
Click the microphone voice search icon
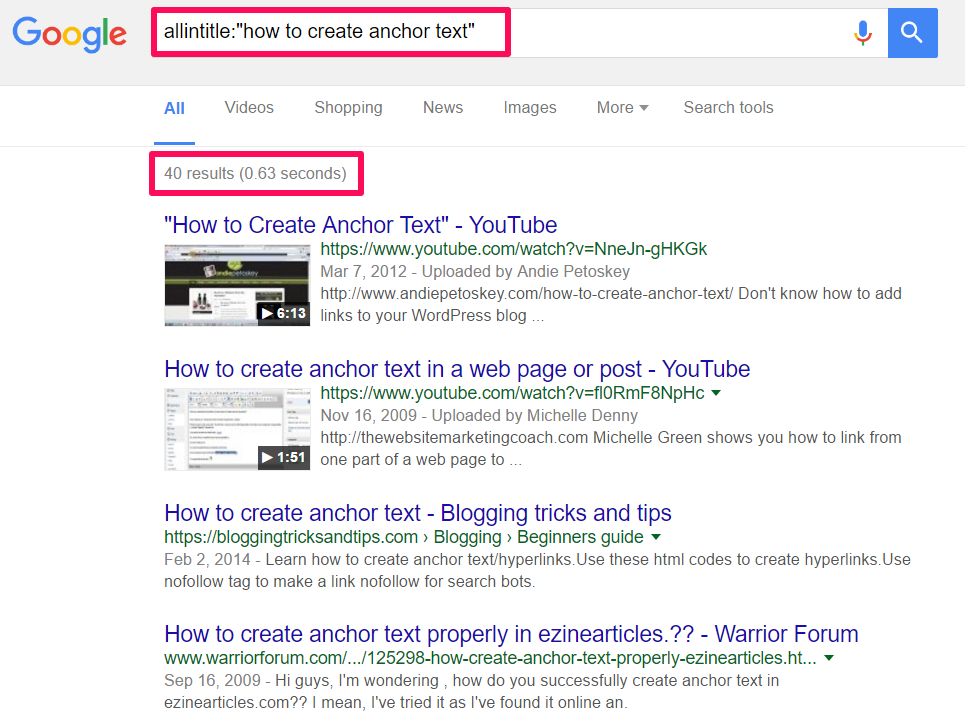tap(862, 33)
